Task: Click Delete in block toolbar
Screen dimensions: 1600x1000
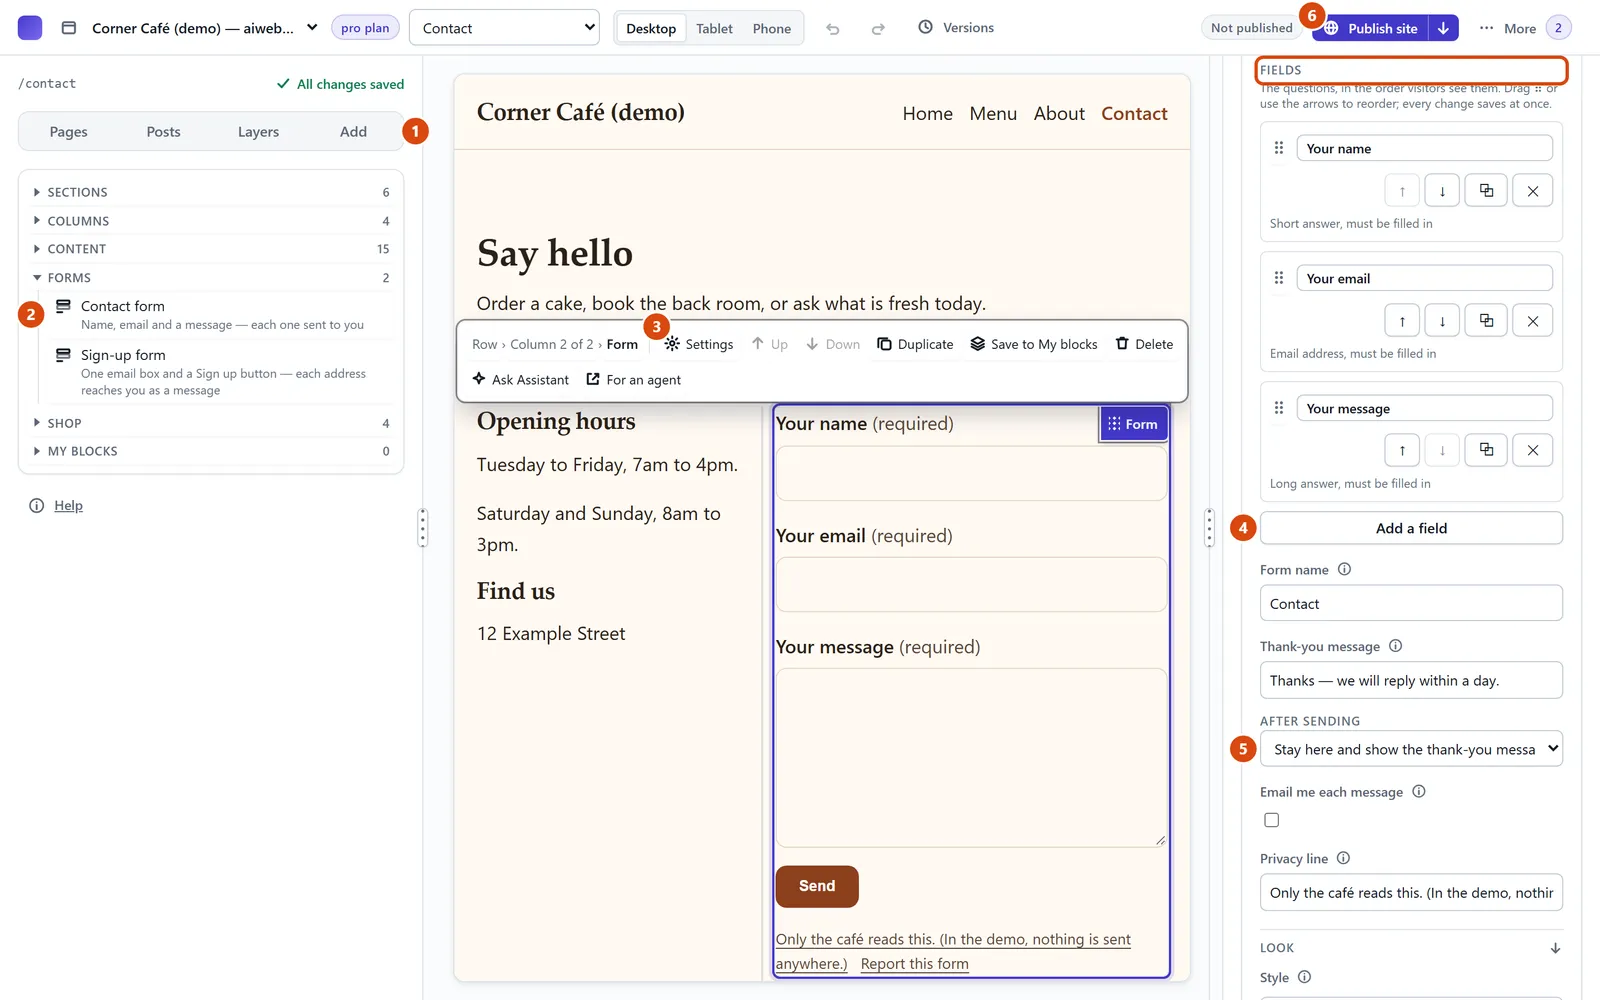Action: tap(1144, 344)
